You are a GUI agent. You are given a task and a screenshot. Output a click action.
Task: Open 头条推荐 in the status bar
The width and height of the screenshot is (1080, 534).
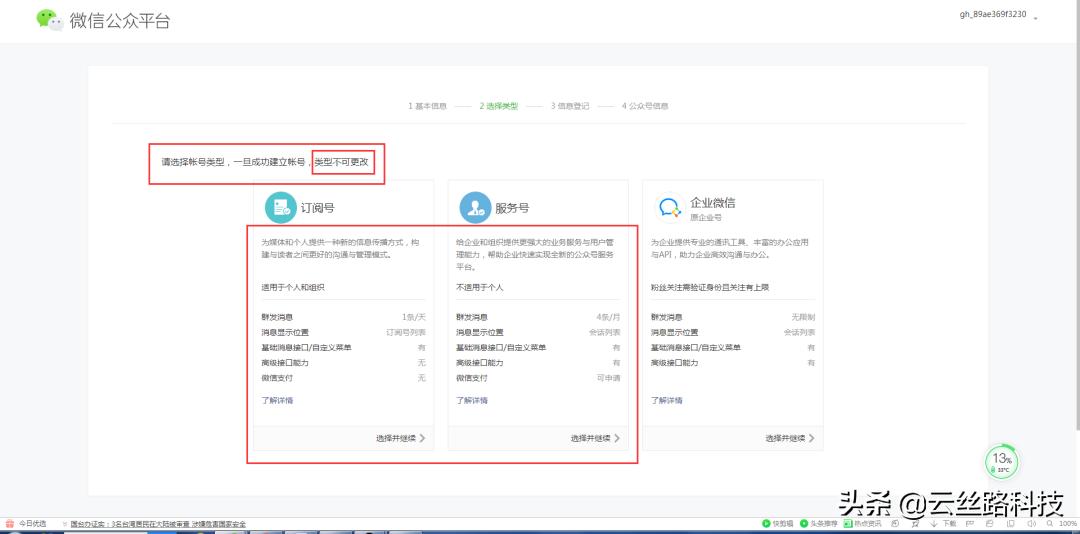[x=819, y=524]
